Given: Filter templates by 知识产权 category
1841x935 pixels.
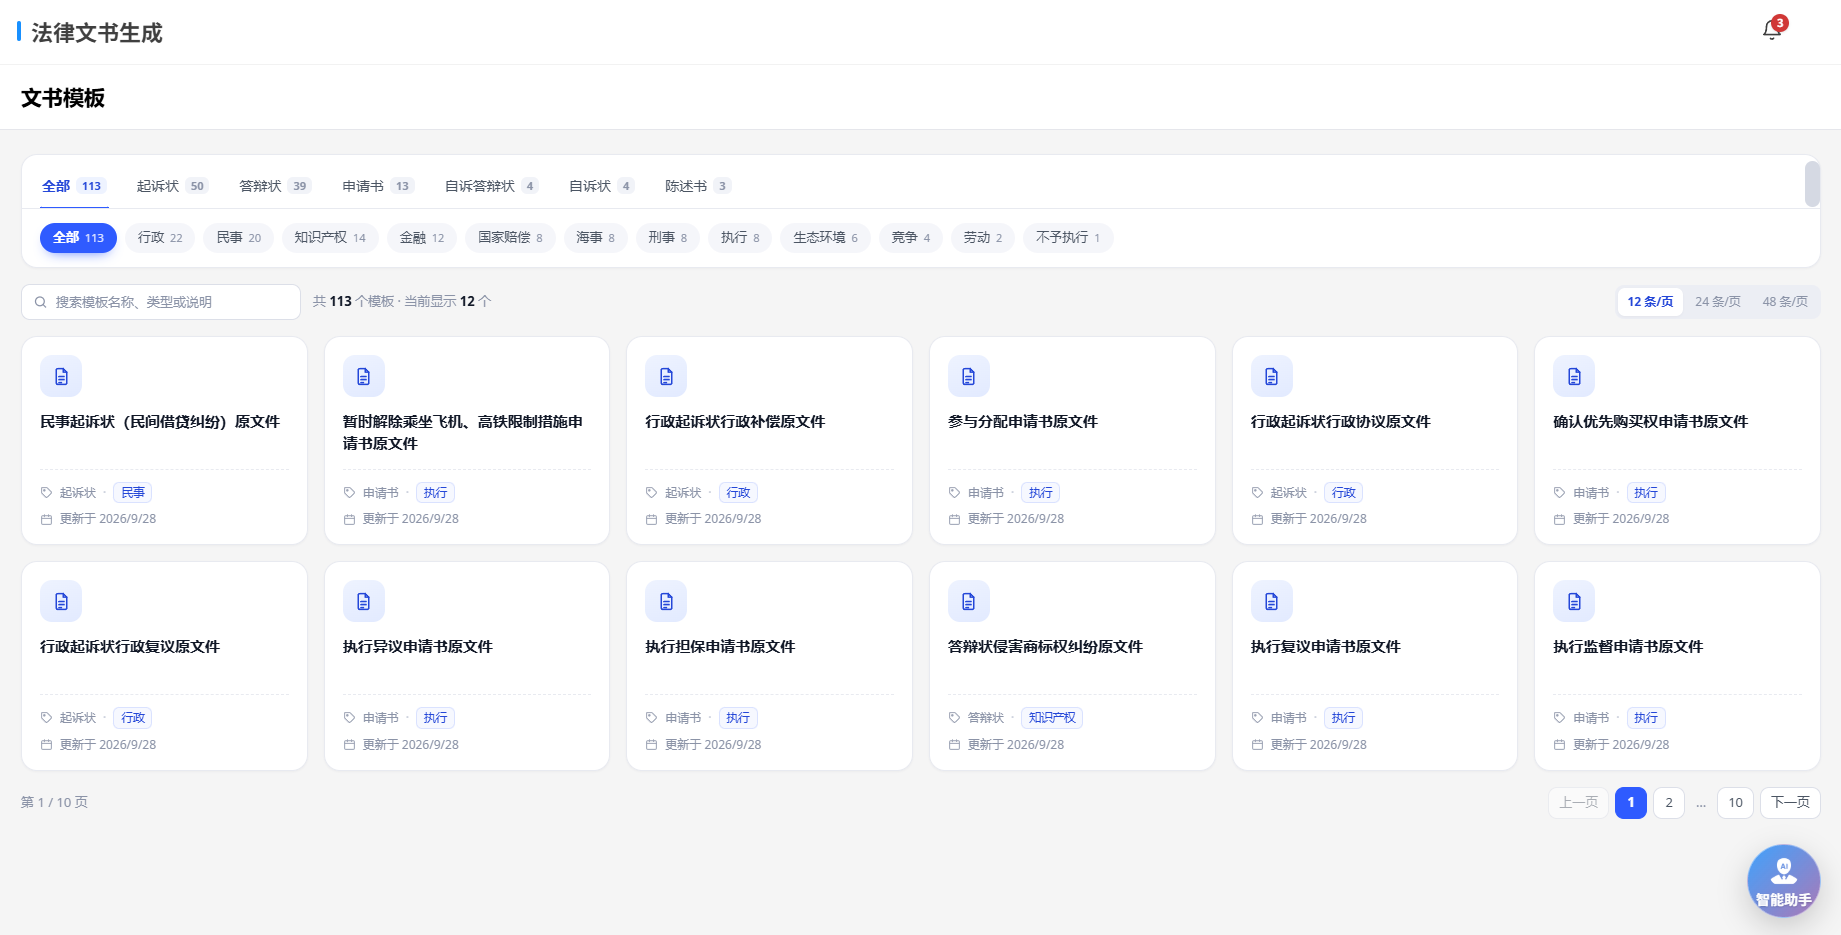Looking at the screenshot, I should pos(330,238).
